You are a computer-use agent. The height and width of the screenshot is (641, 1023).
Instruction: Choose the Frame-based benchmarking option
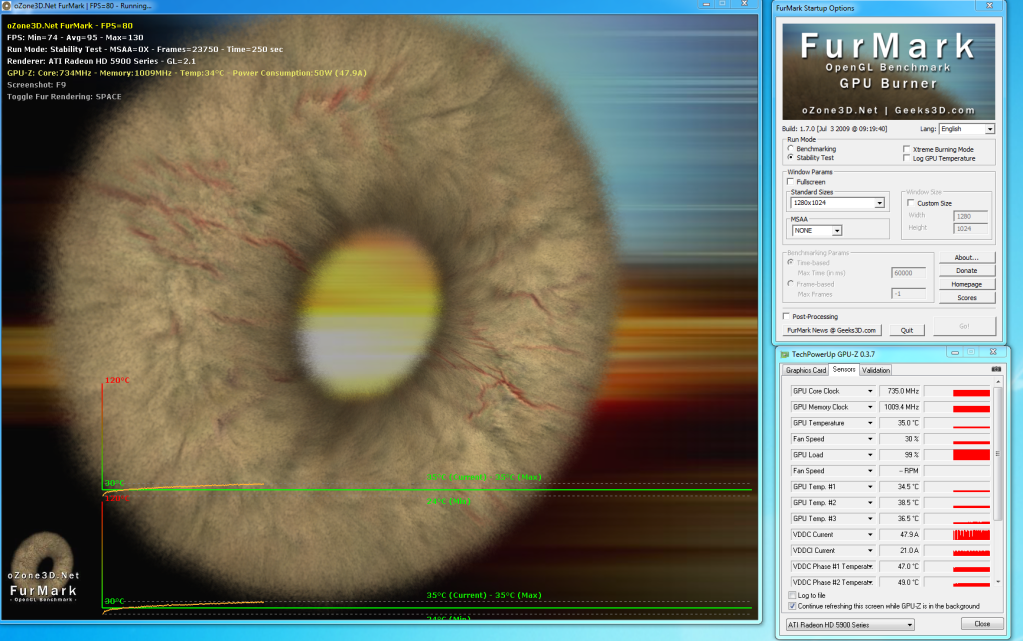[791, 284]
